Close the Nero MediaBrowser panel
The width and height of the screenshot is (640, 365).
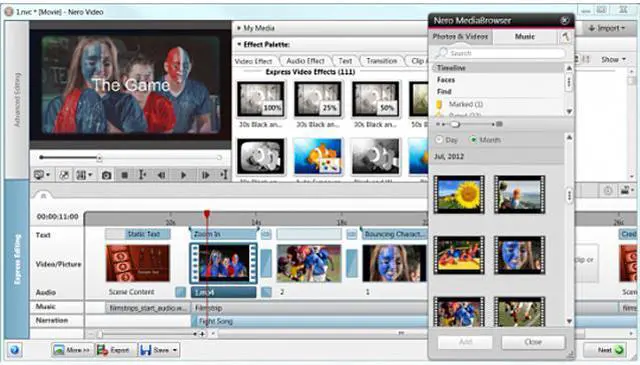(x=565, y=20)
